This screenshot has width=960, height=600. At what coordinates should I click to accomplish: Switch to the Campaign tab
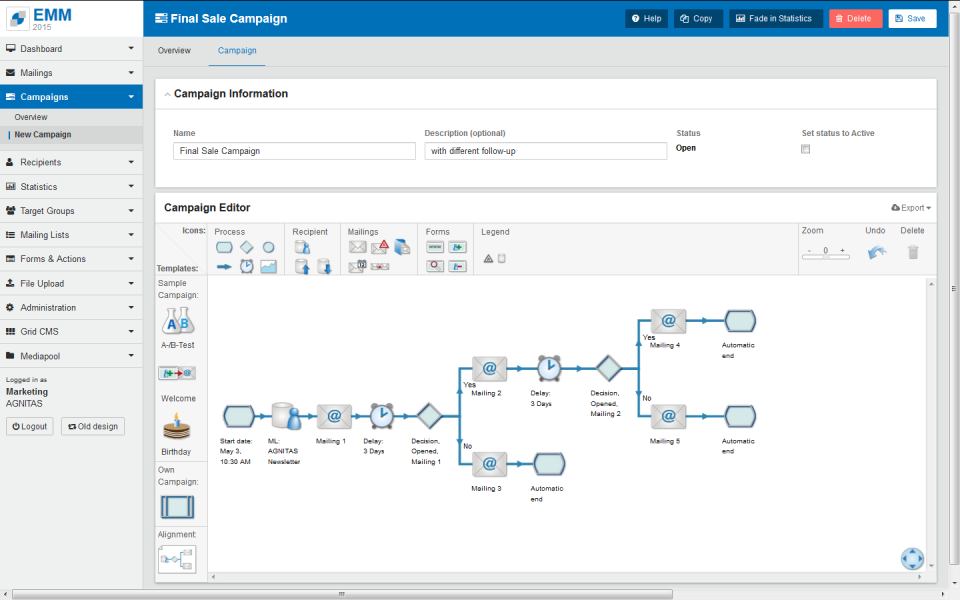coord(237,51)
